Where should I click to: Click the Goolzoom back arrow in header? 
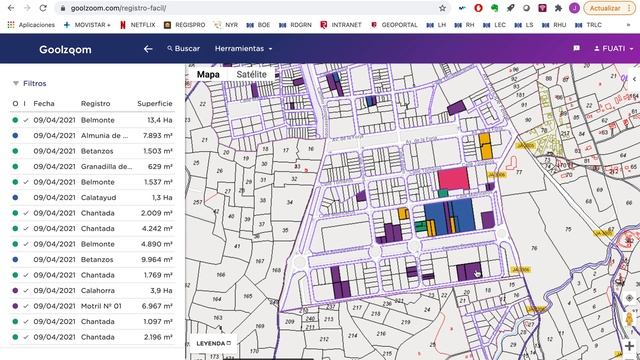148,49
